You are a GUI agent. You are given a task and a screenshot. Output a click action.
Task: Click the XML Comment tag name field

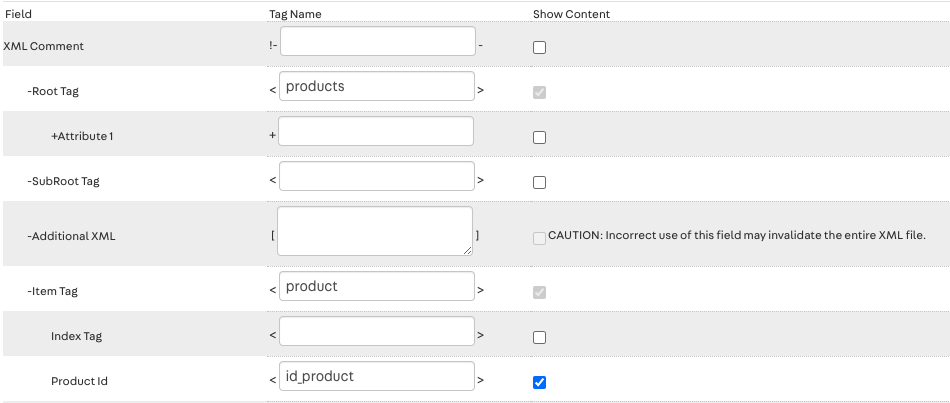point(377,42)
